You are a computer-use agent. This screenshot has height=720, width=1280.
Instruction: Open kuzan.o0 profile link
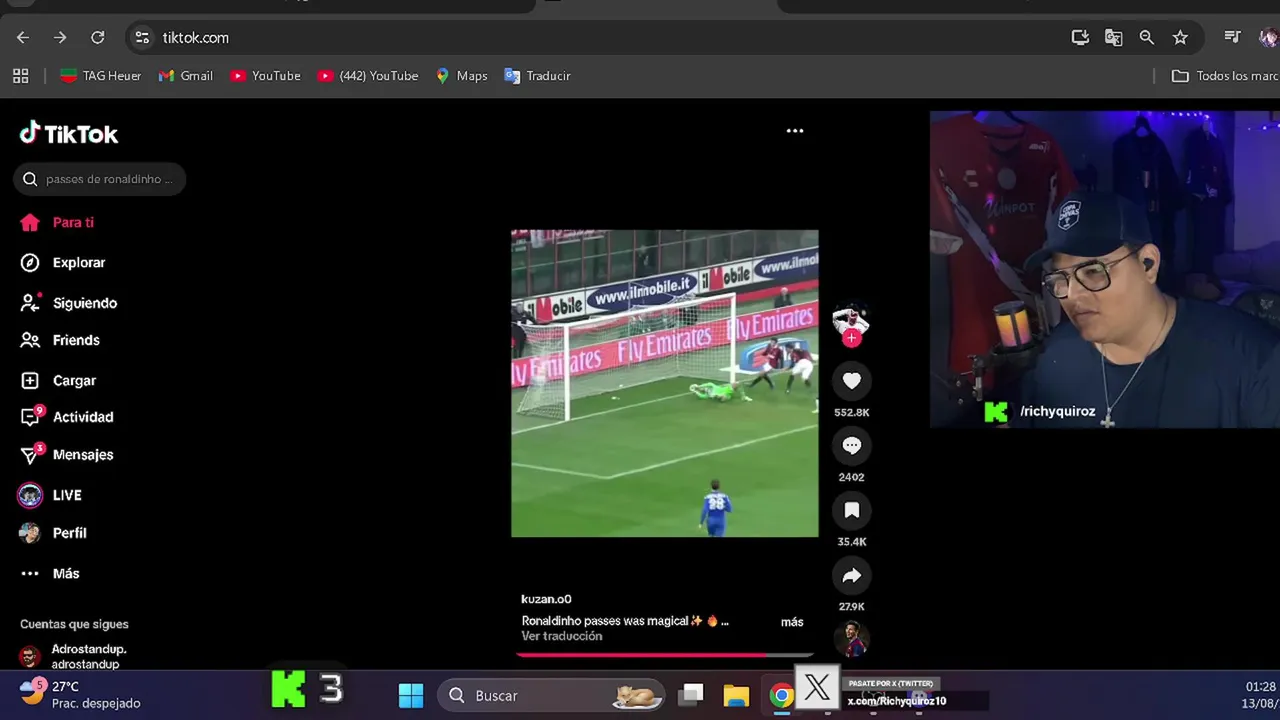pyautogui.click(x=546, y=599)
